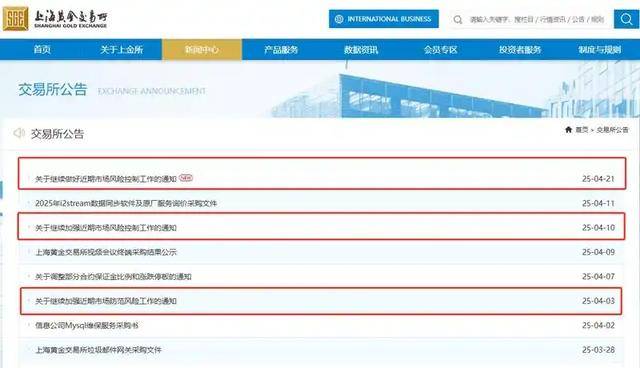Open the 25-04-21 risk control notice
This screenshot has width=640, height=368.
106,179
